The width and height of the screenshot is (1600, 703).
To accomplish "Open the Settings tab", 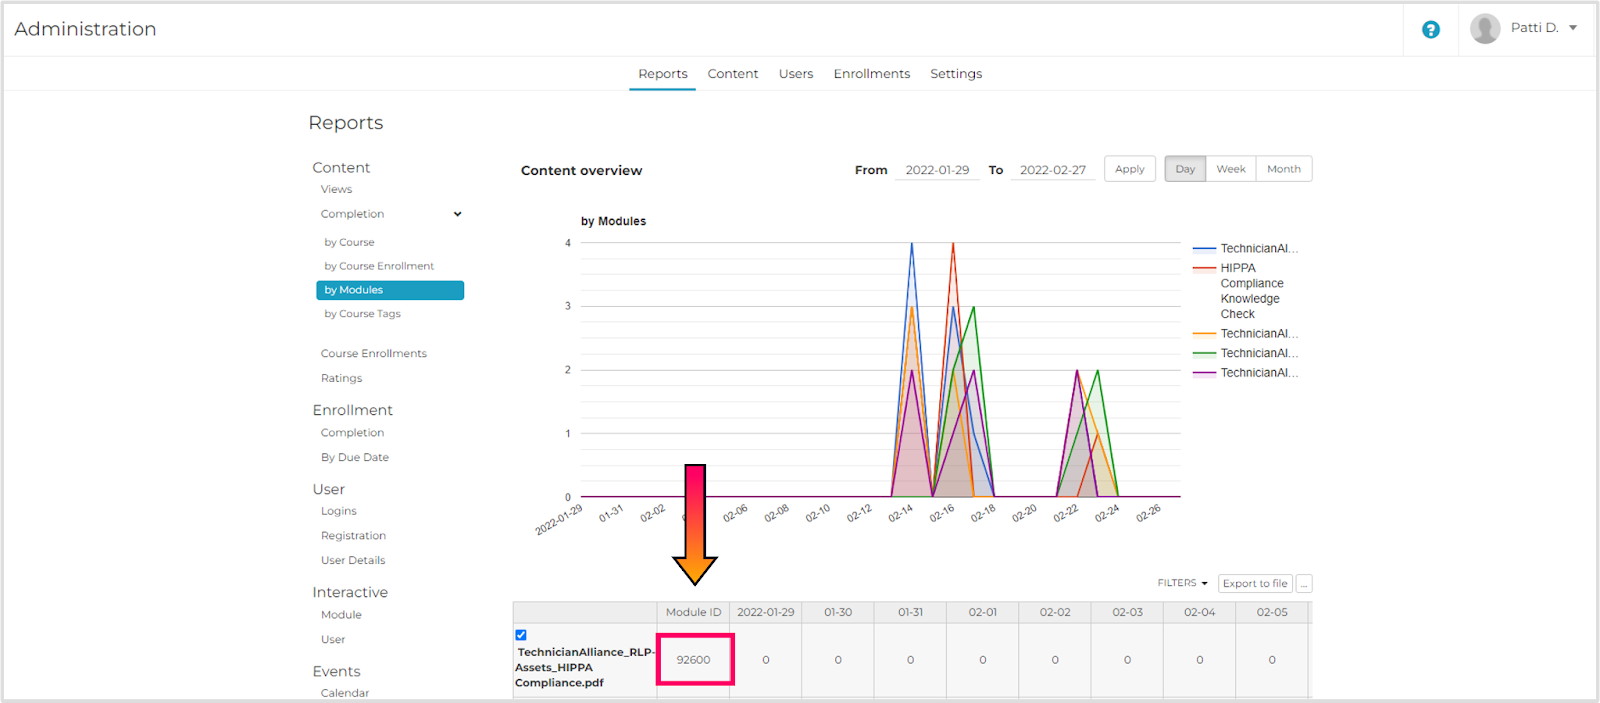I will (x=955, y=74).
